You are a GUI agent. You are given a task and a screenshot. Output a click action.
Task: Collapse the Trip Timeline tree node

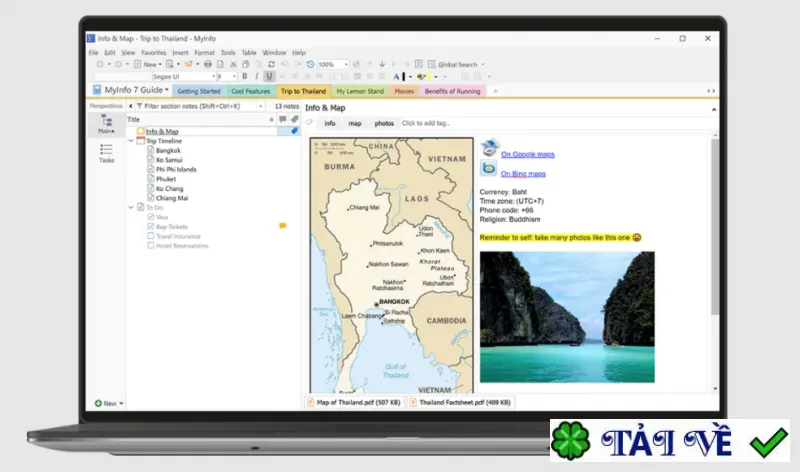pyautogui.click(x=131, y=141)
